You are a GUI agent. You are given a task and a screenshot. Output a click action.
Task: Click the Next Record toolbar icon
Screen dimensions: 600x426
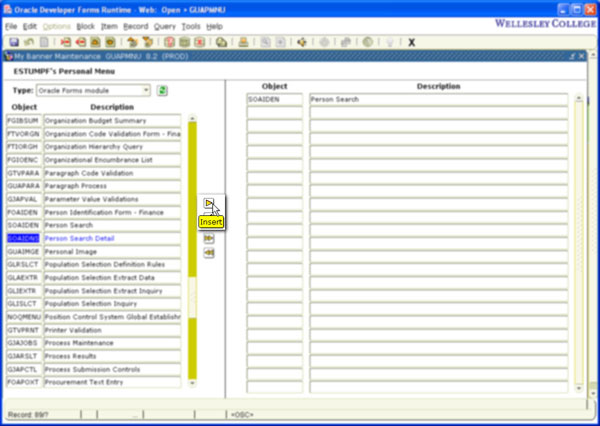tap(110, 42)
